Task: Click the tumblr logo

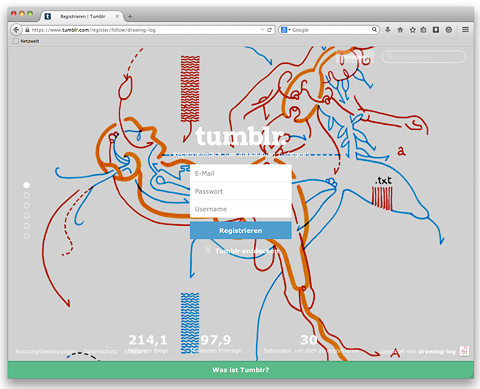Action: (x=241, y=136)
